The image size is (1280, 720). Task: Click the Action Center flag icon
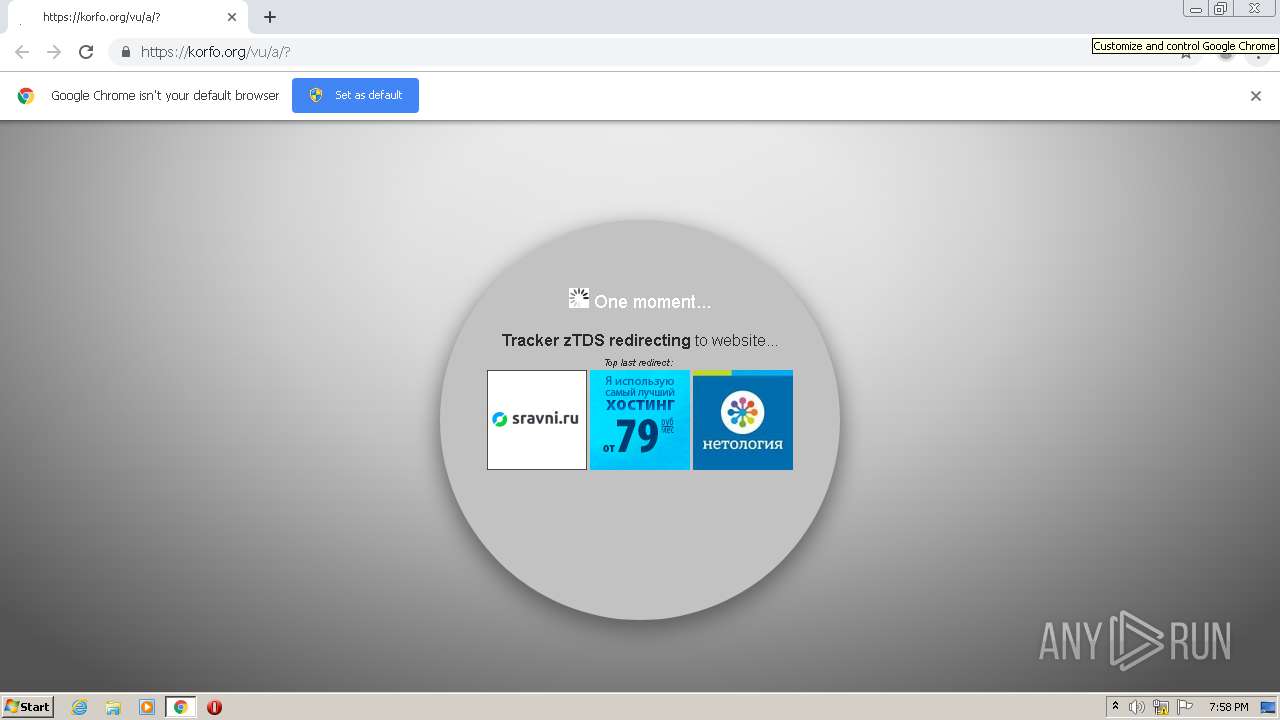coord(1186,707)
